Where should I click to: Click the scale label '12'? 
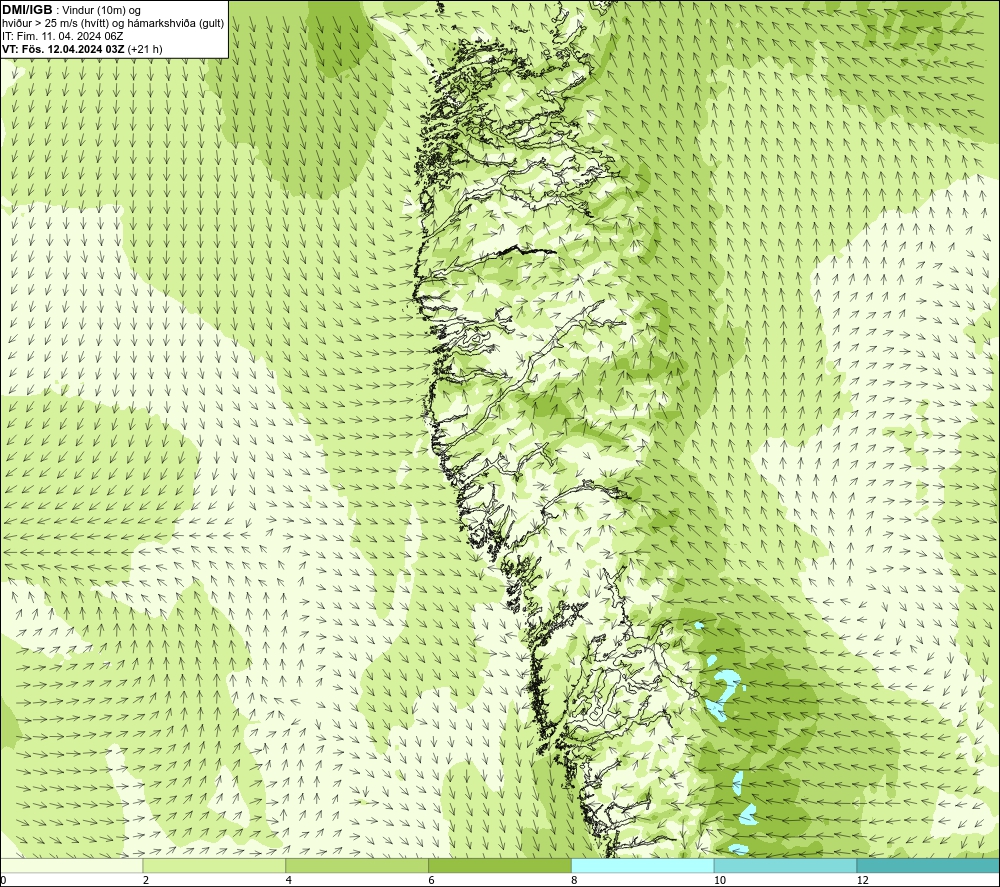[x=863, y=880]
